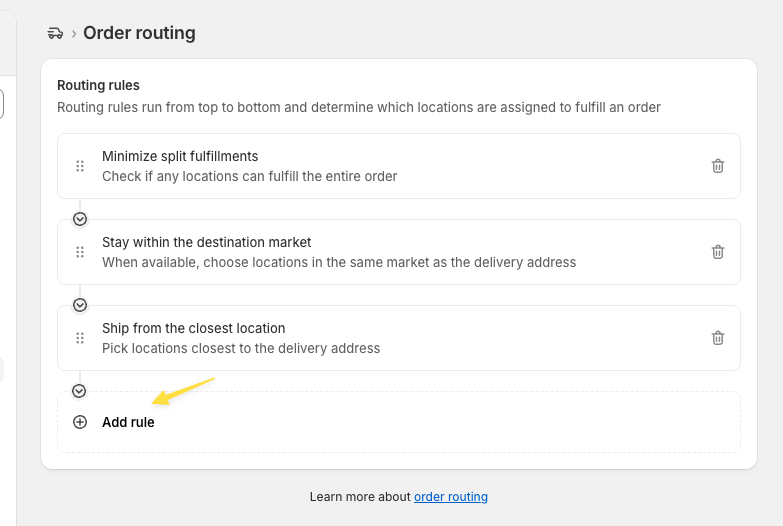Click the Routing rules section heading
Image resolution: width=783 pixels, height=526 pixels.
(x=98, y=85)
